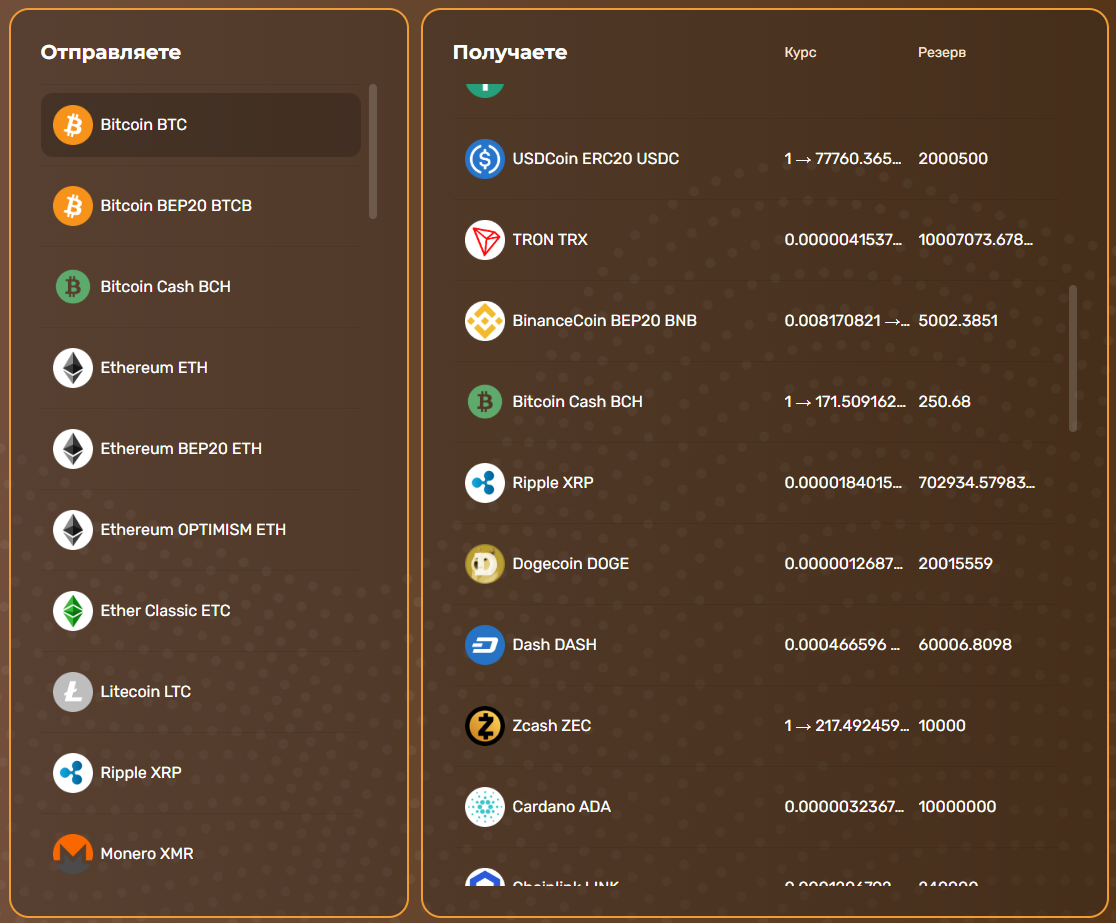
Task: Click the USDC reserve value 2000500
Action: pyautogui.click(x=953, y=159)
